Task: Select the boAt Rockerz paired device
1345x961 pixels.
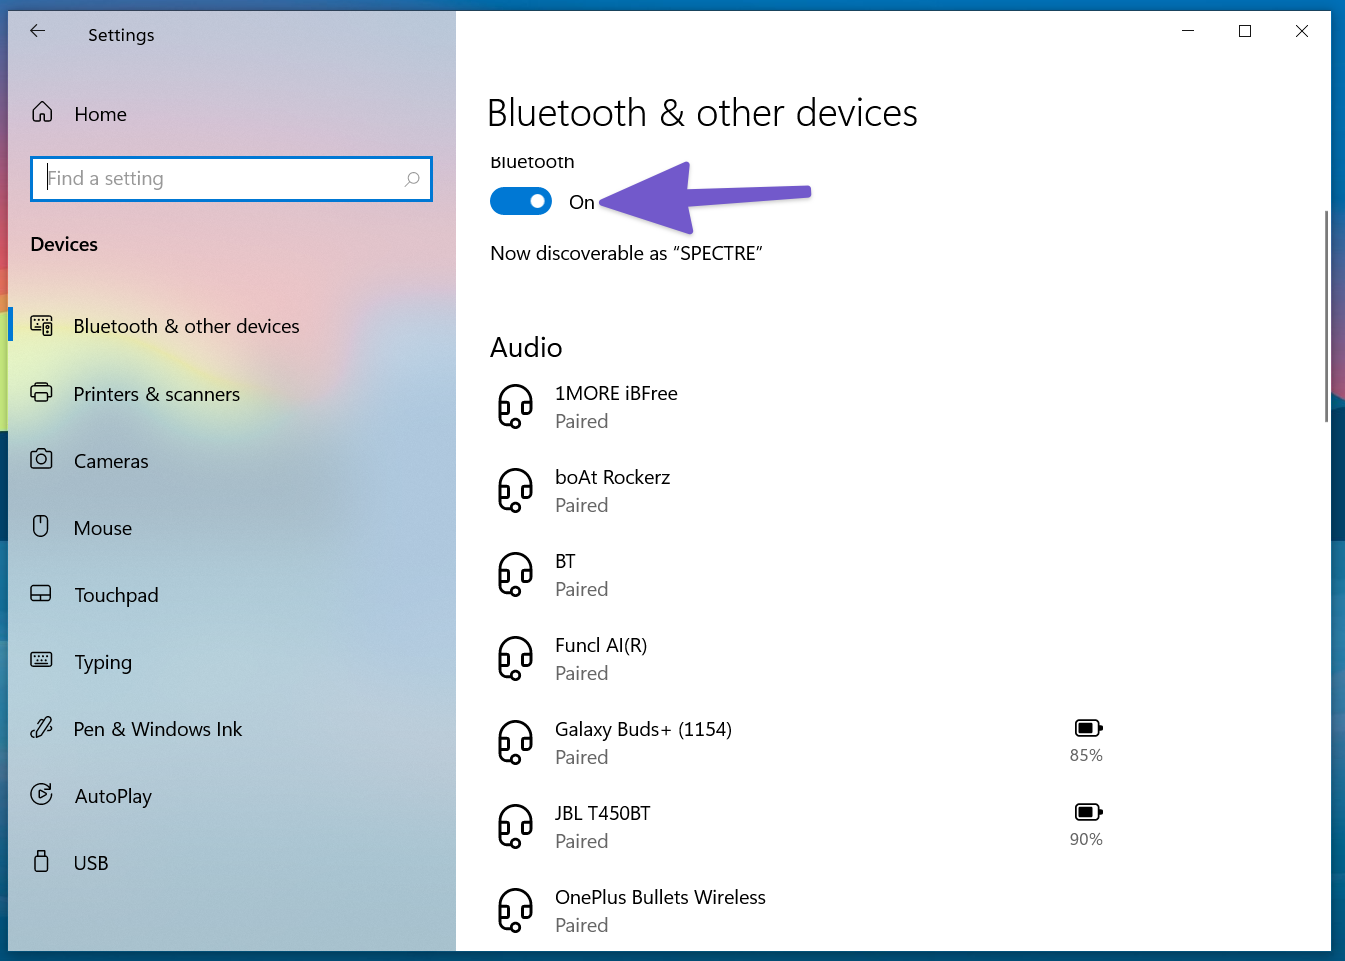Action: pyautogui.click(x=613, y=490)
